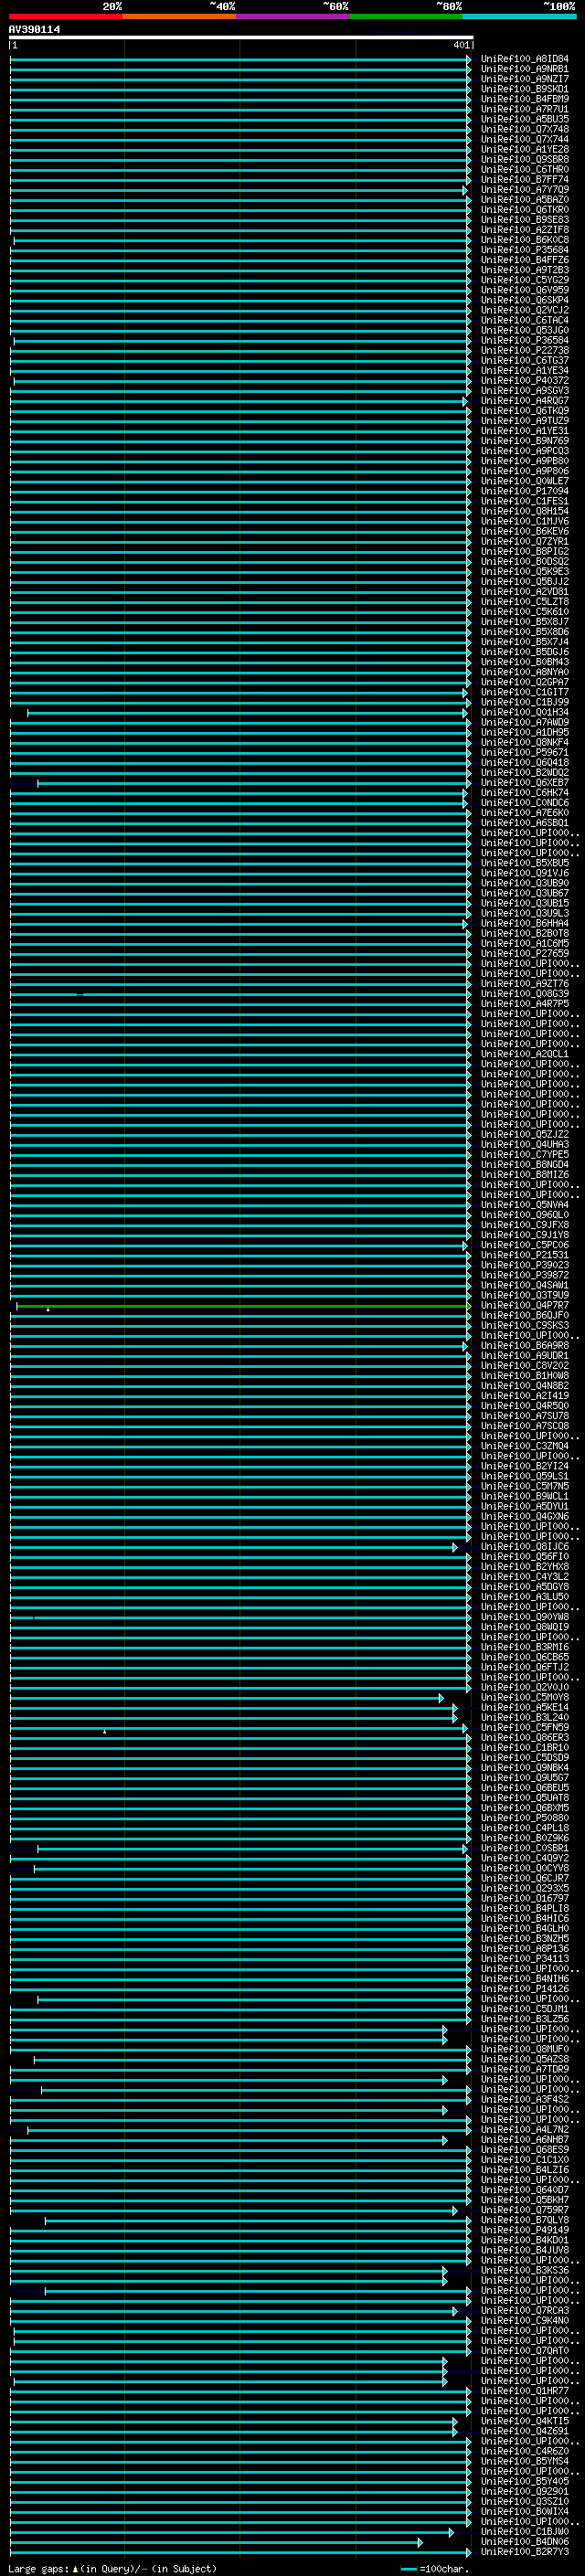Open hit UniRef100_Q4N8B2
Screen dimensions: 585x2576
click(524, 1386)
